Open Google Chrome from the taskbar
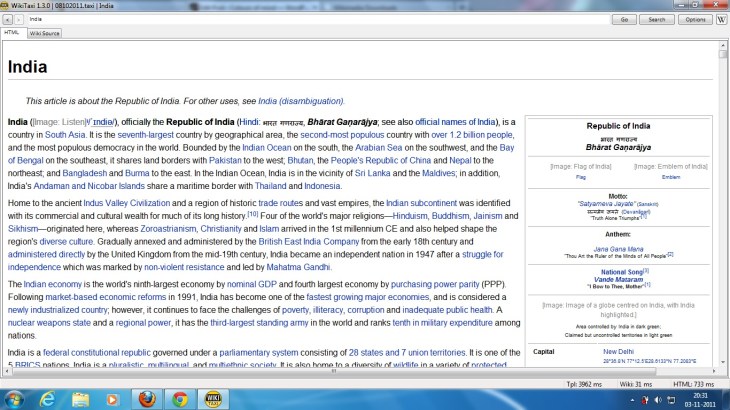Image resolution: width=730 pixels, height=410 pixels. click(179, 399)
